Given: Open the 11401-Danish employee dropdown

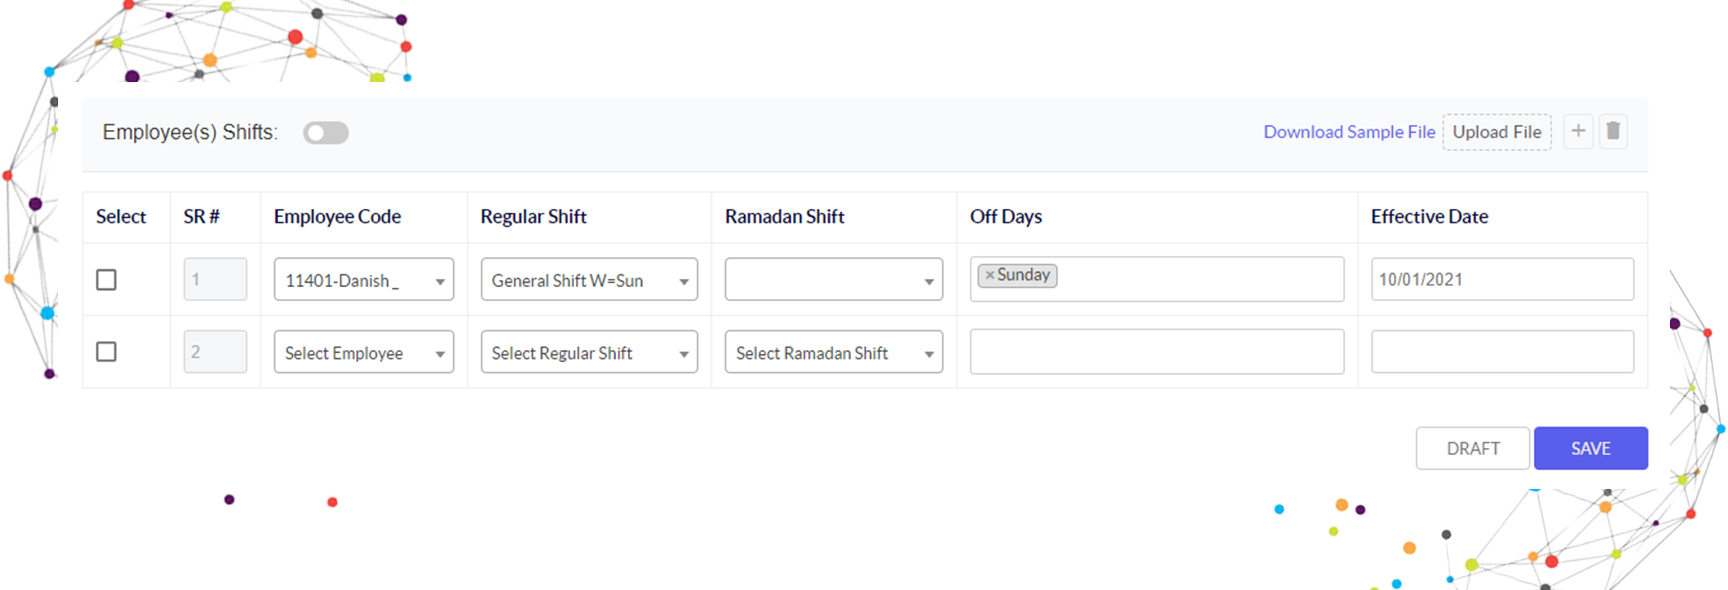Looking at the screenshot, I should (364, 280).
